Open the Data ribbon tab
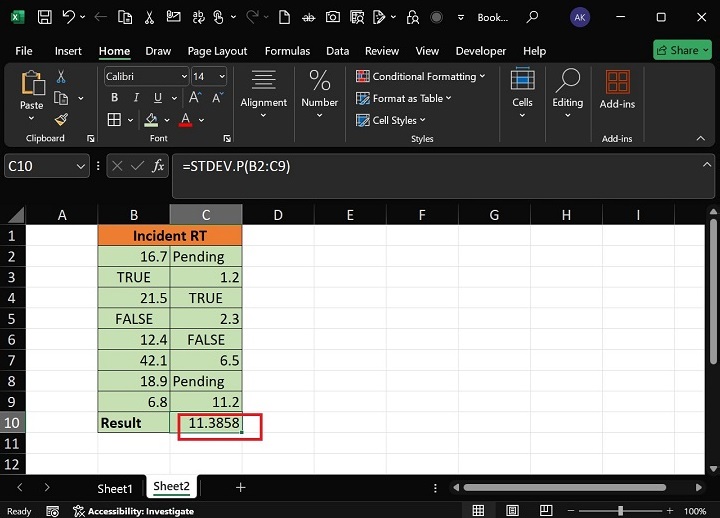The image size is (720, 518). 338,51
